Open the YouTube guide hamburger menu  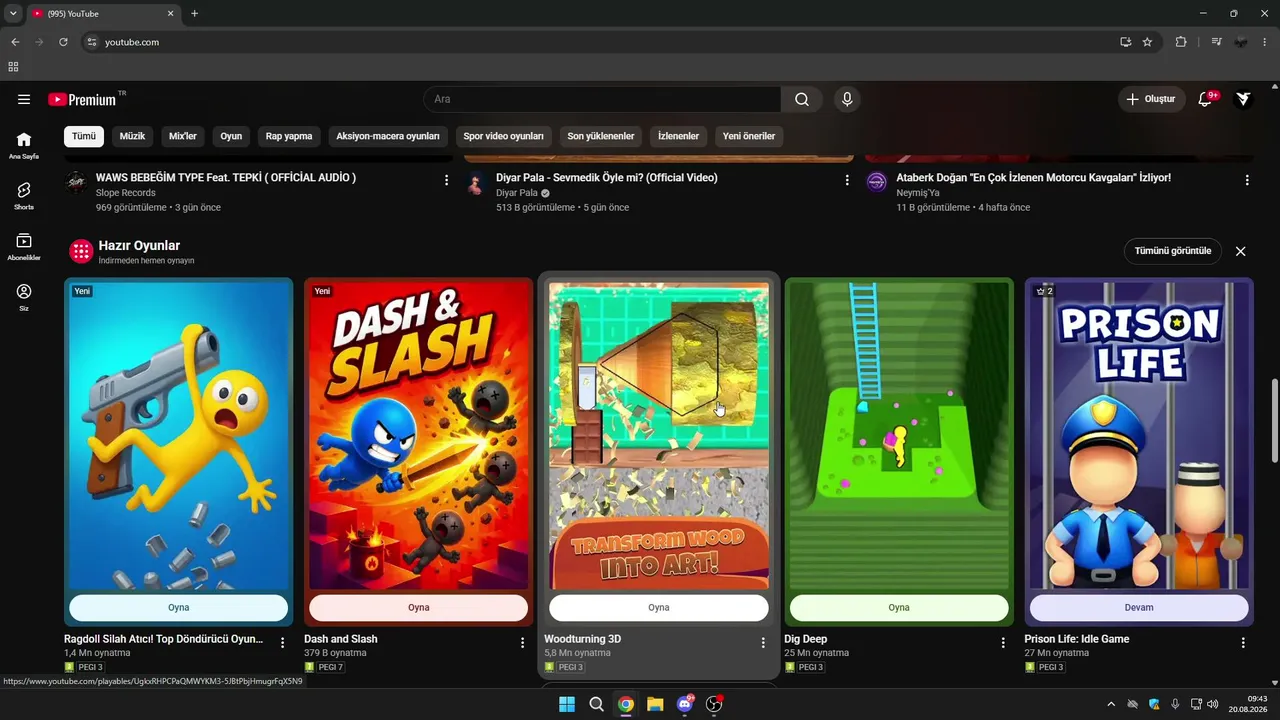(24, 99)
